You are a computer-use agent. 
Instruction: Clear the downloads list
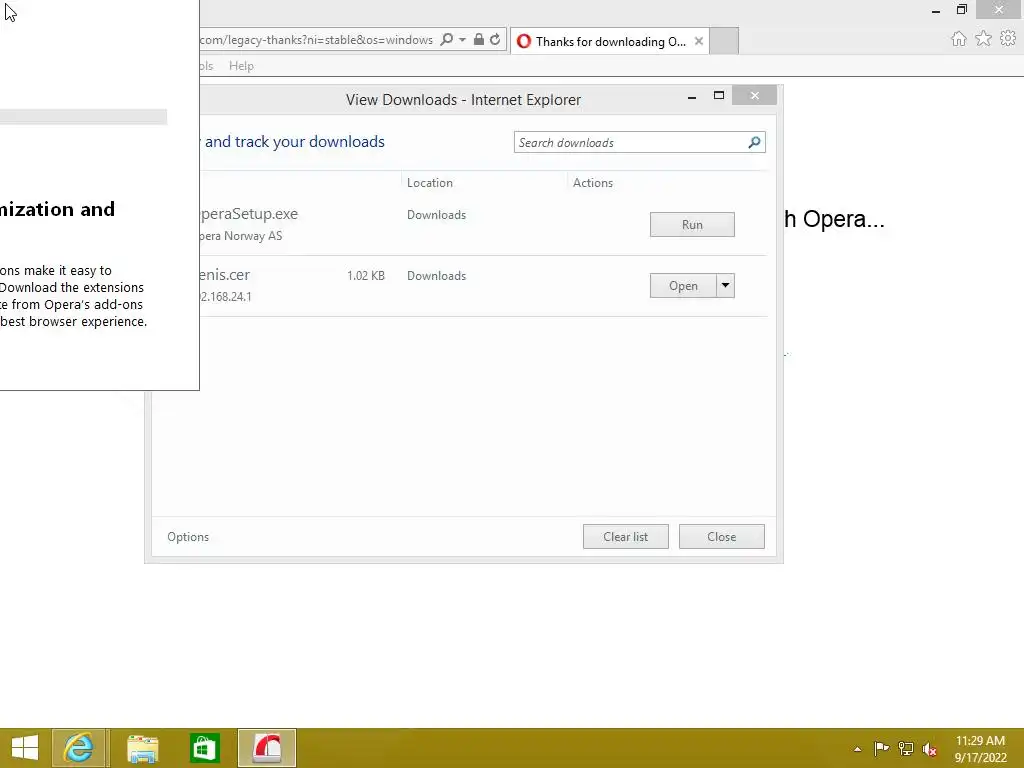click(x=626, y=537)
